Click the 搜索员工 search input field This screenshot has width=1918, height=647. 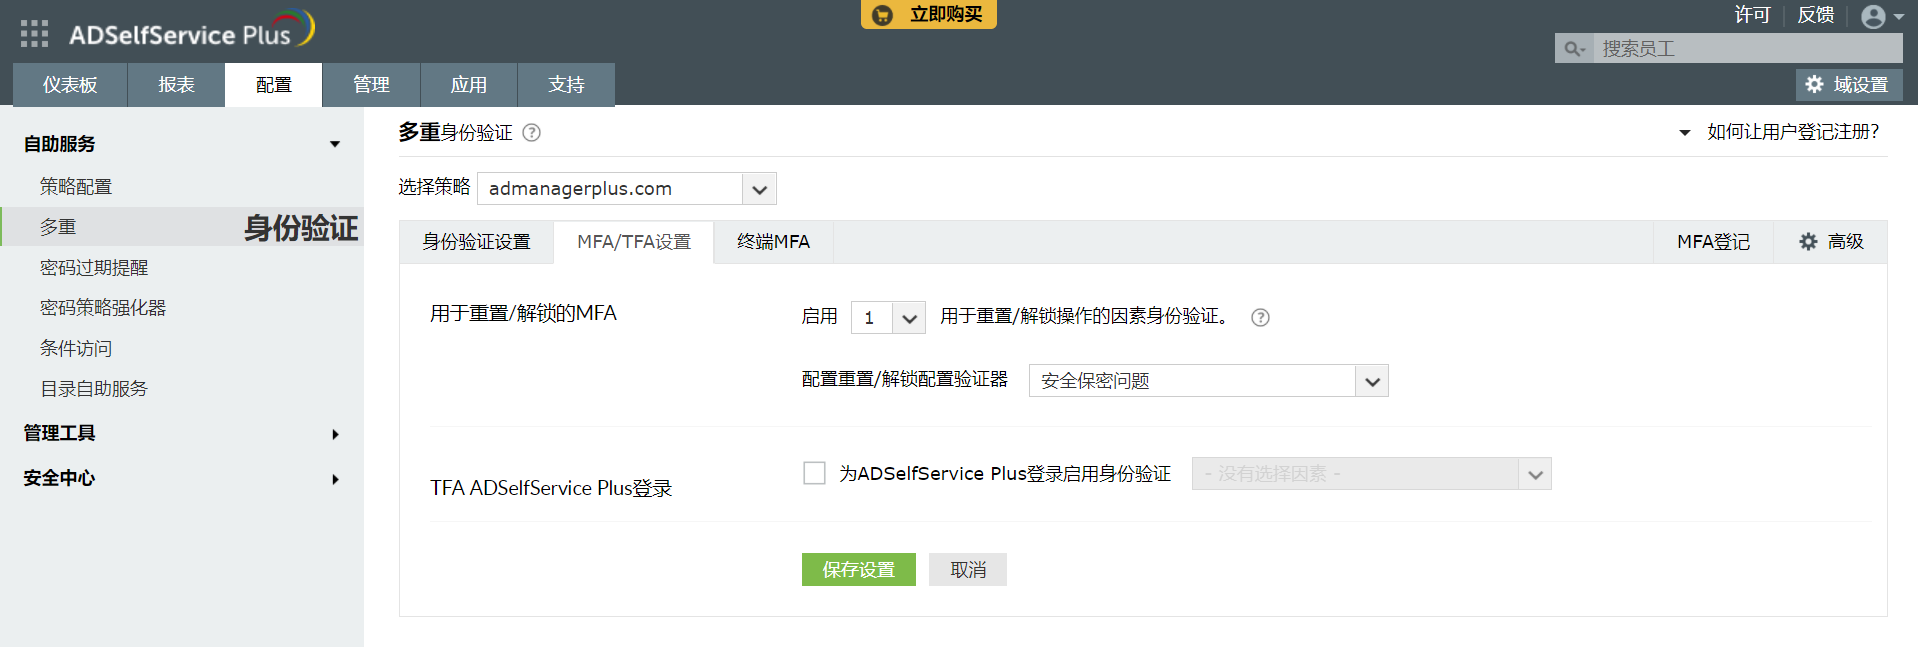click(1746, 48)
